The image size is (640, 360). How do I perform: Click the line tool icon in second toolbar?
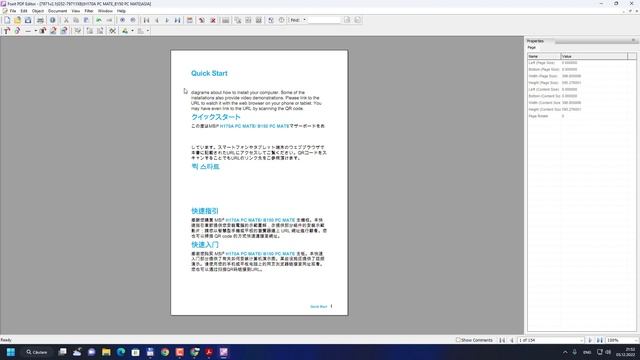28,31
